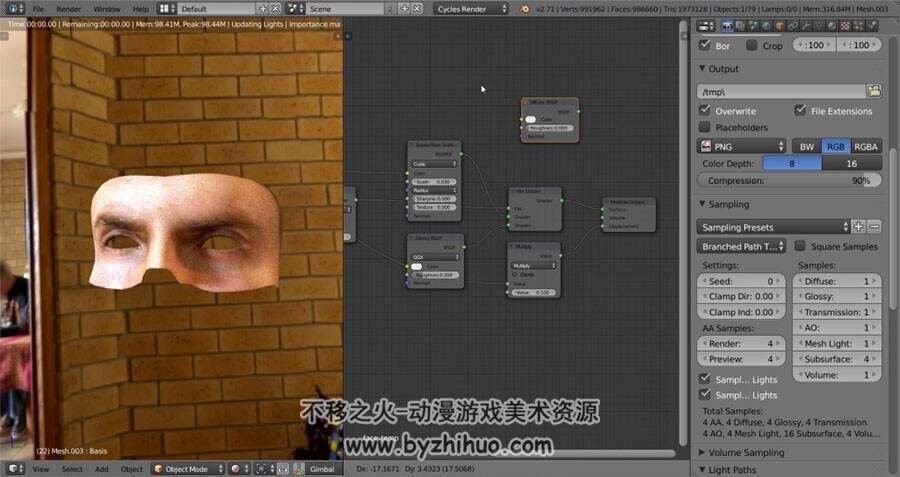This screenshot has width=900, height=477.
Task: Open the 3D view Add menu
Action: pyautogui.click(x=102, y=469)
